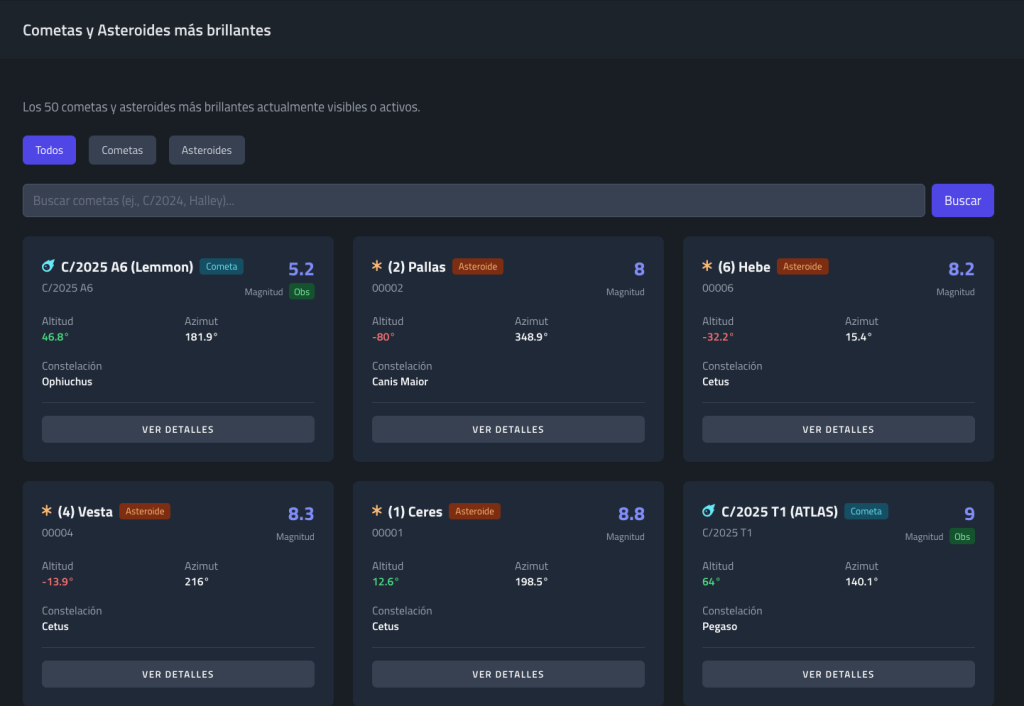Click the comet icon beside C/2025 A6 (Lemmon)

48,266
